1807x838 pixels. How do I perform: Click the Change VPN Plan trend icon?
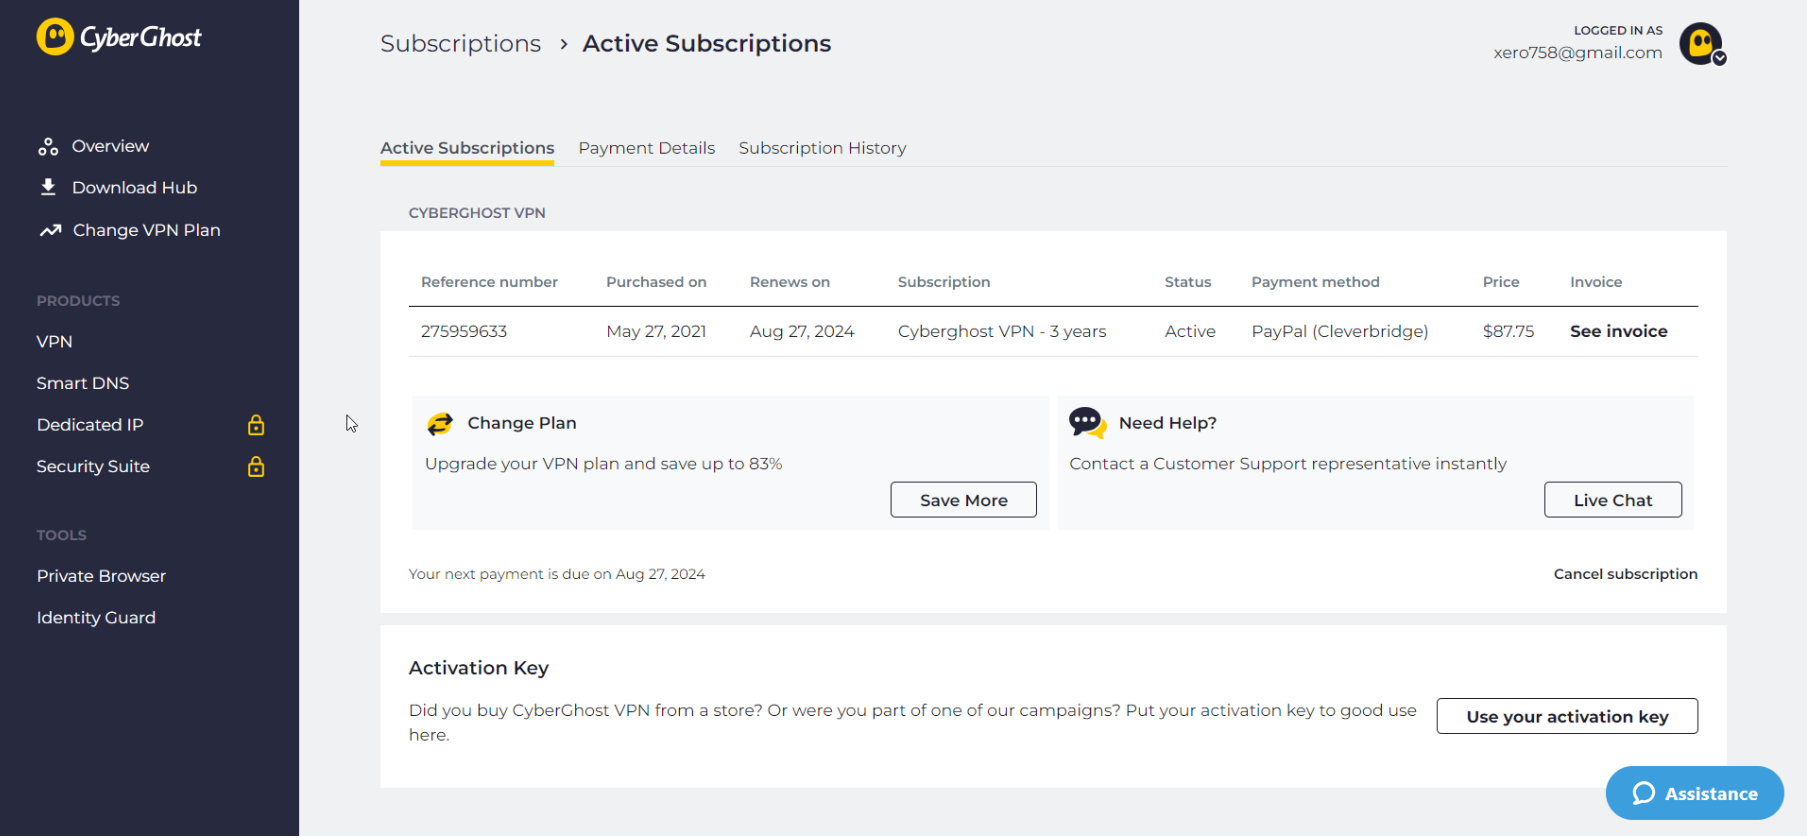(50, 230)
